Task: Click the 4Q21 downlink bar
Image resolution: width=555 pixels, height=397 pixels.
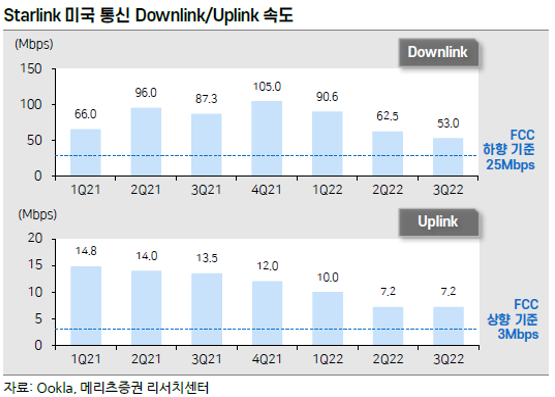Action: tap(267, 138)
